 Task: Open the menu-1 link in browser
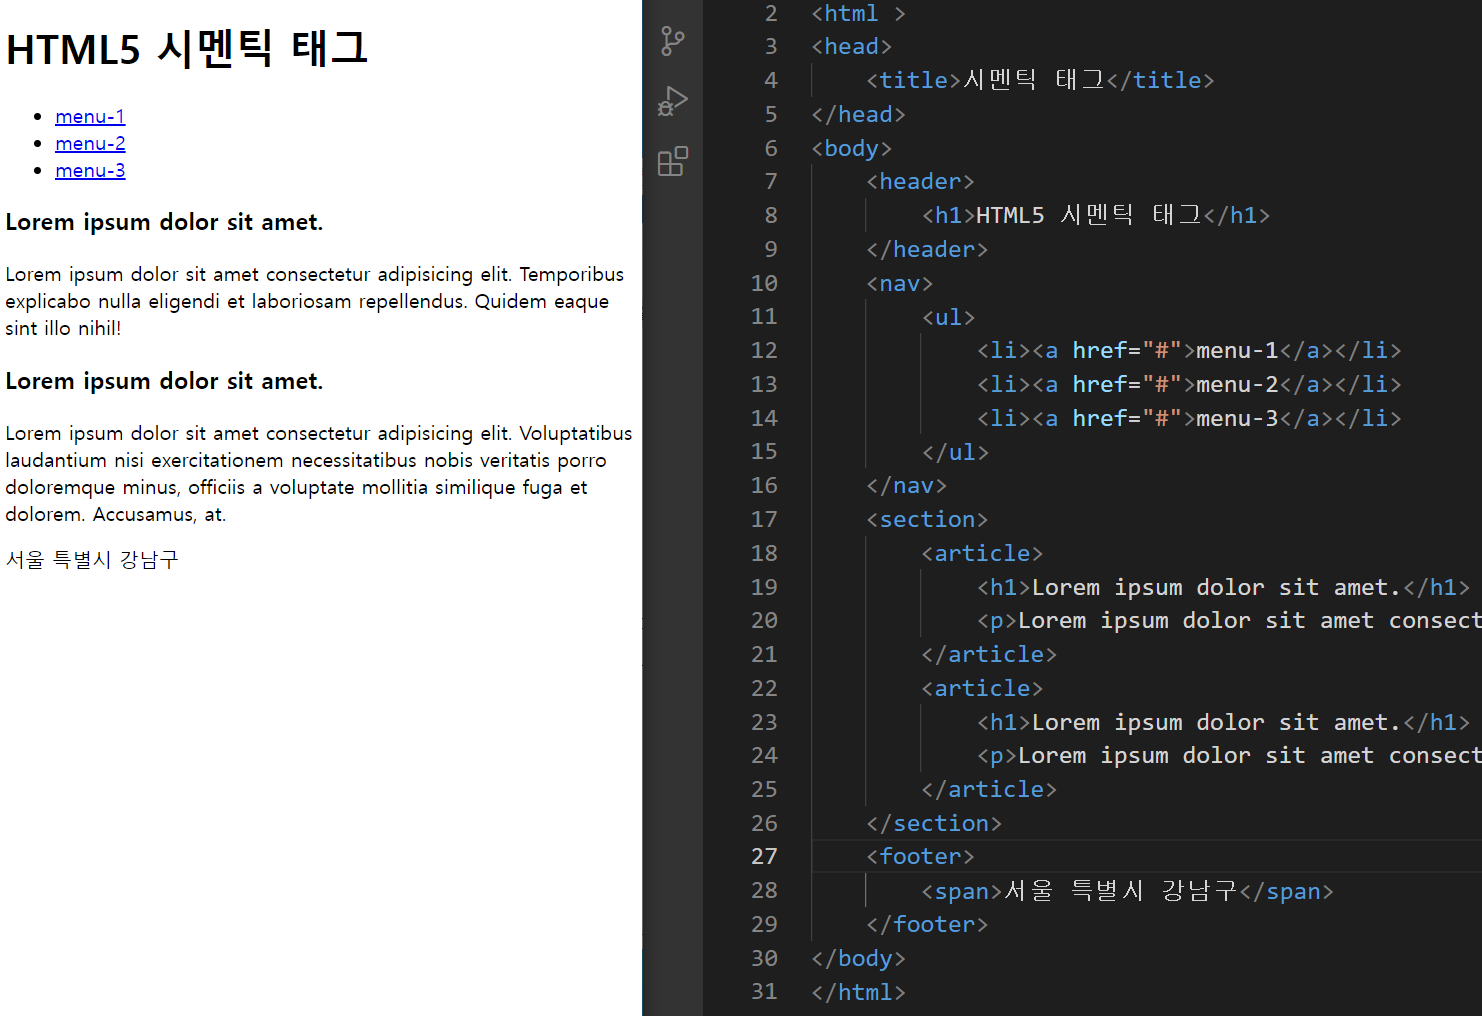[x=90, y=116]
